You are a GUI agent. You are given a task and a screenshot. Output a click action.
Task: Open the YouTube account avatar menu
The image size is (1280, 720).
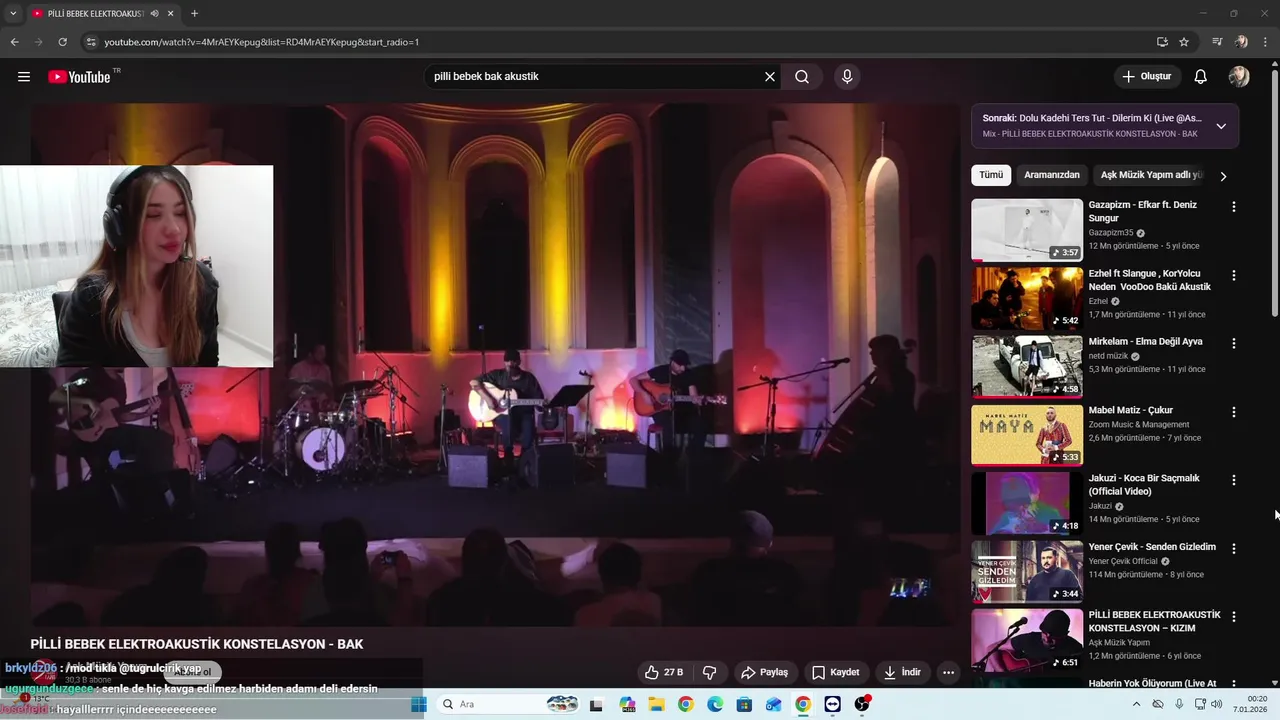(1239, 77)
